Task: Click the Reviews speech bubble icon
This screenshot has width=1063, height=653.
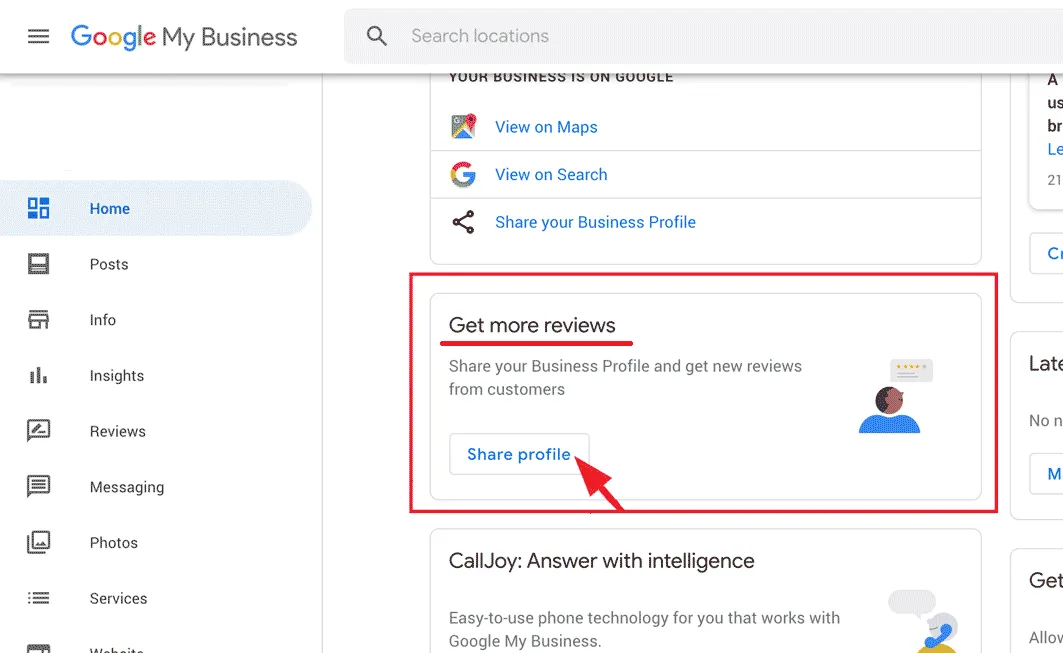Action: click(x=38, y=431)
